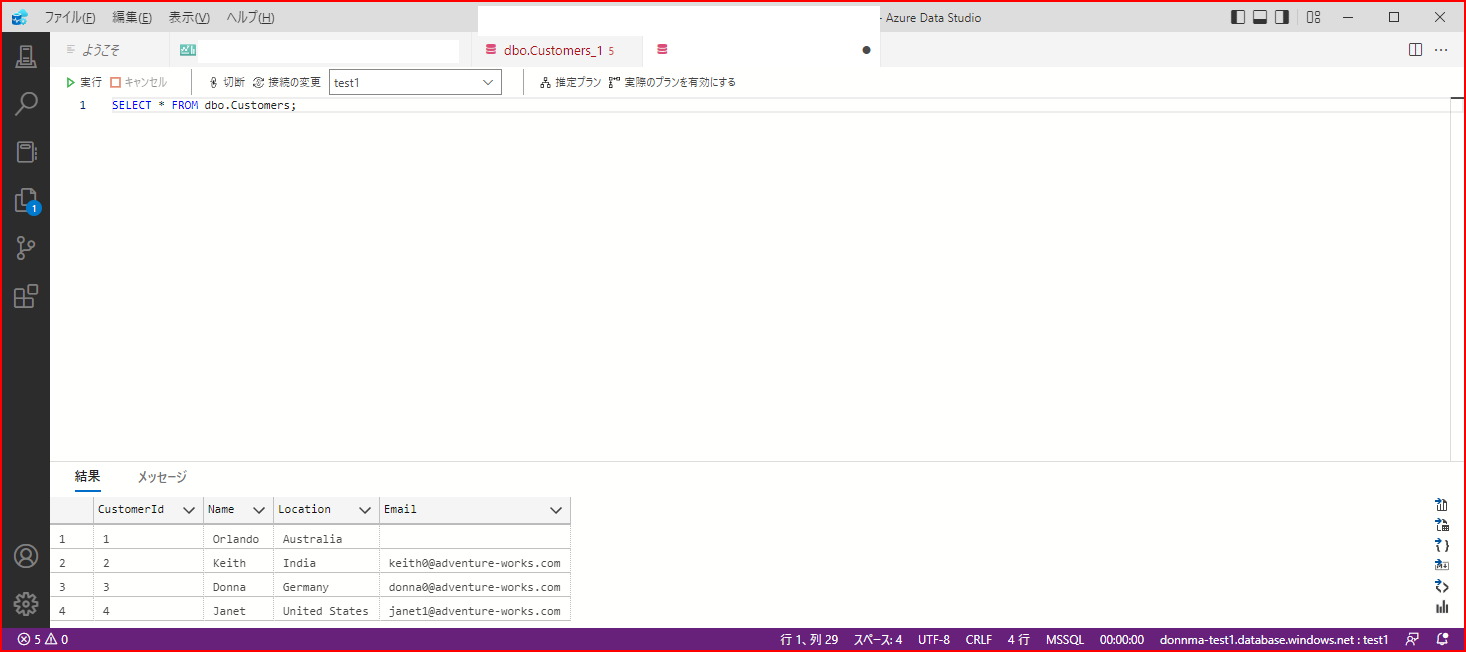The image size is (1466, 652).
Task: Save results as Markdown icon
Action: (x=1442, y=565)
